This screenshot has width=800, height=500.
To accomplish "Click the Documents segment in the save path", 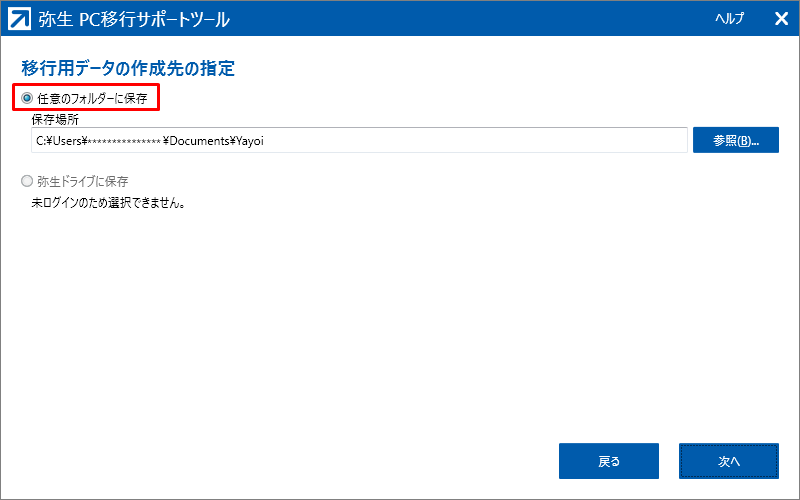I will pos(200,141).
